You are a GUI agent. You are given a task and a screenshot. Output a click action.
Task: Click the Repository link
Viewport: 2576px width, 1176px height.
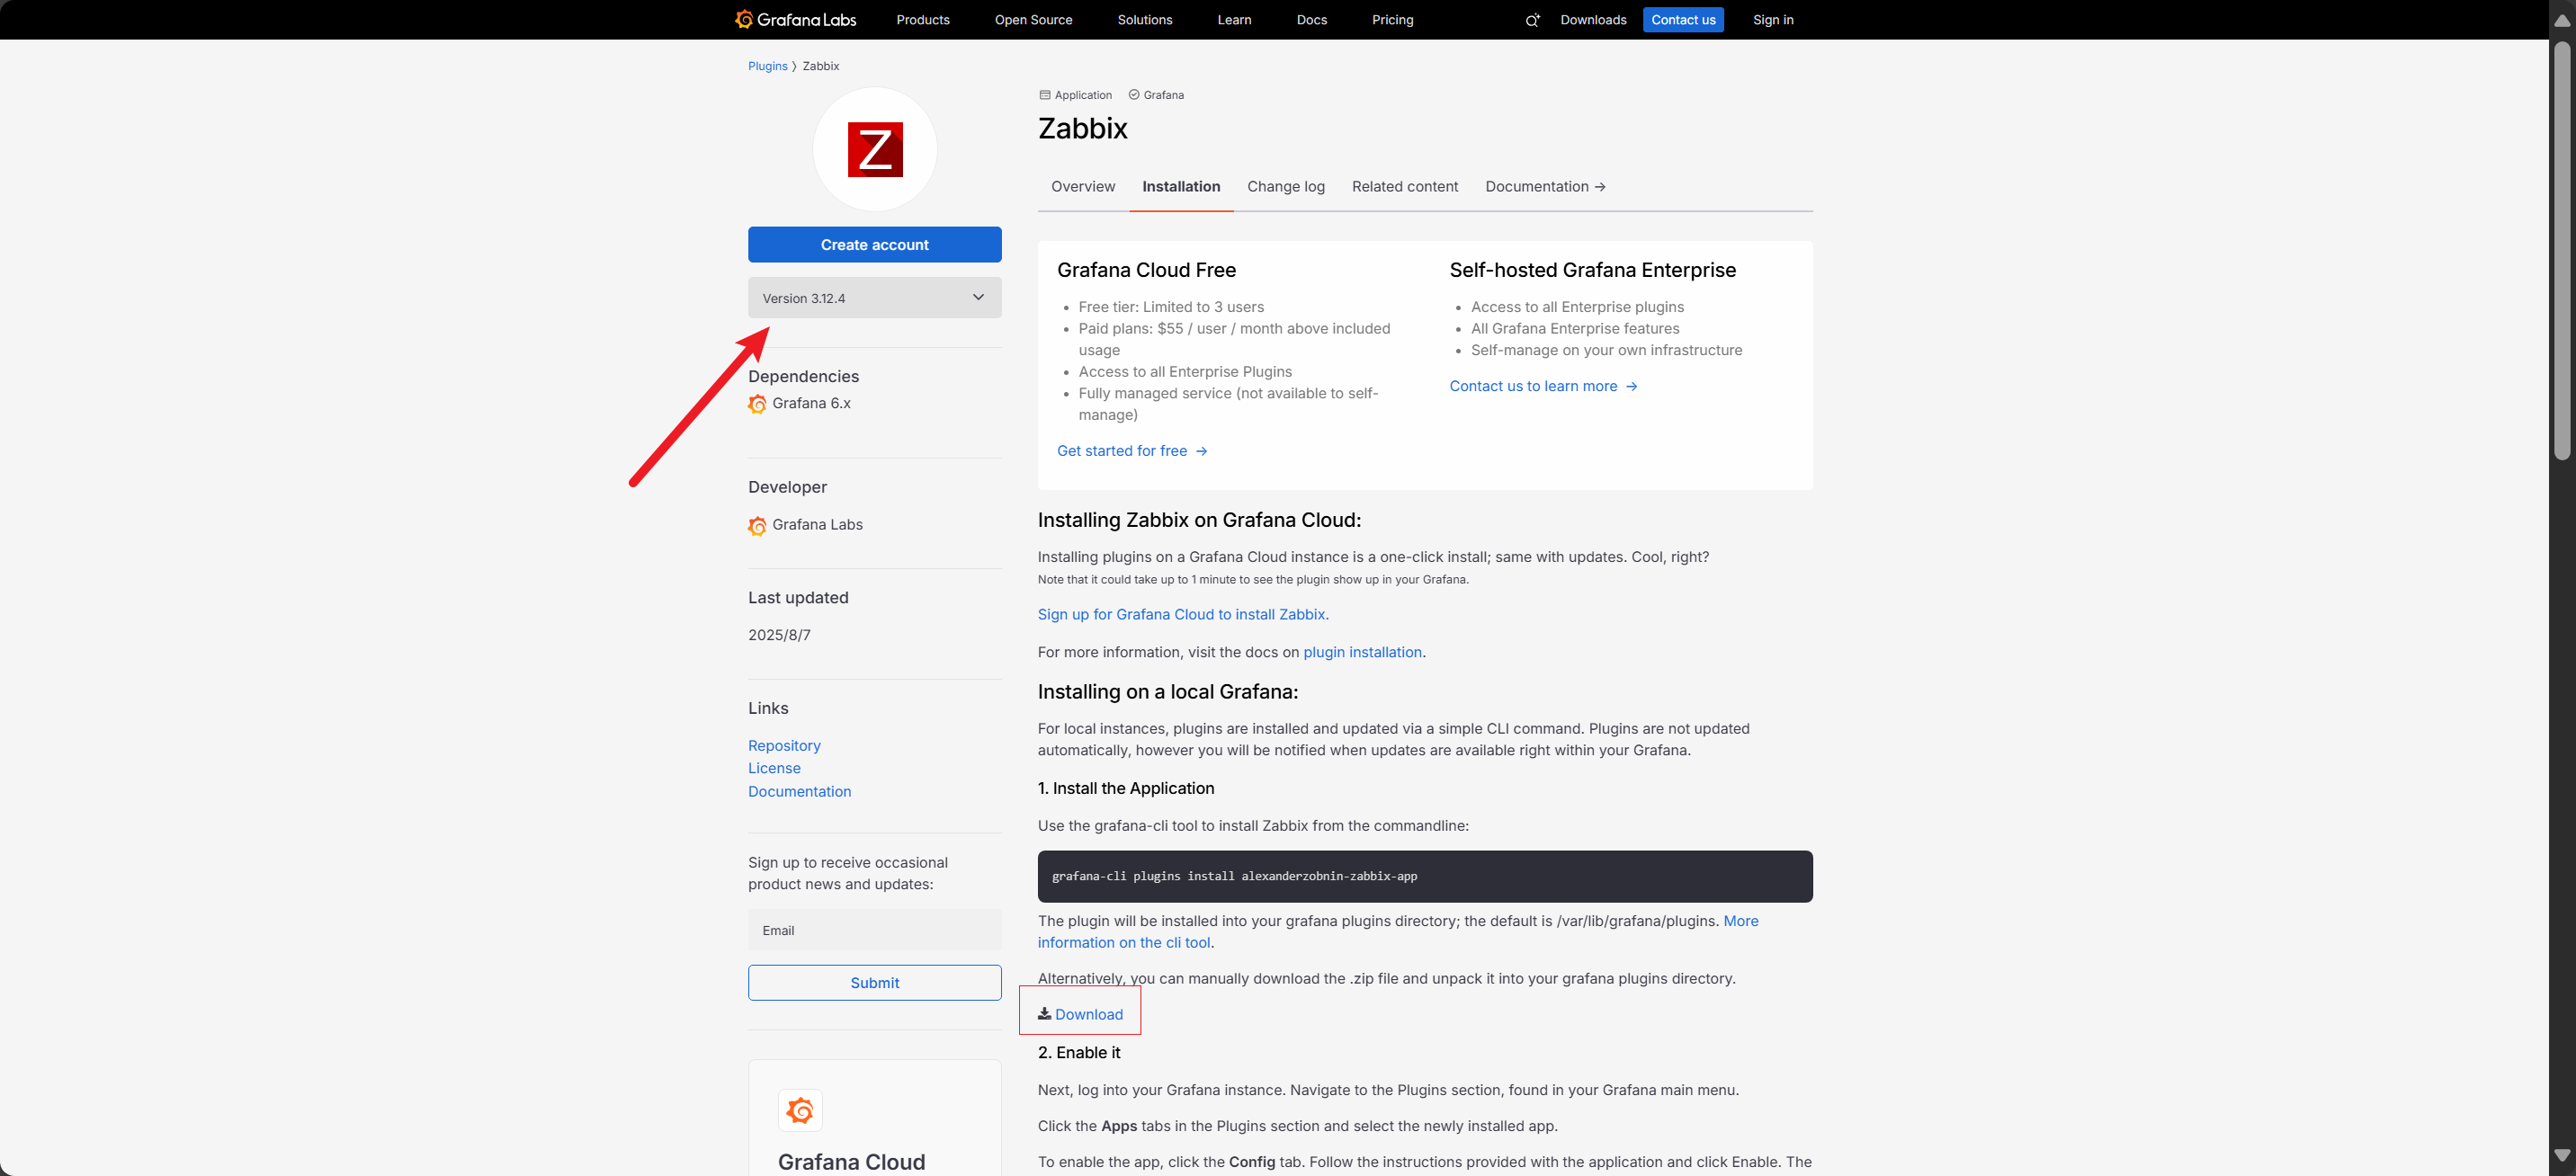[x=784, y=746]
